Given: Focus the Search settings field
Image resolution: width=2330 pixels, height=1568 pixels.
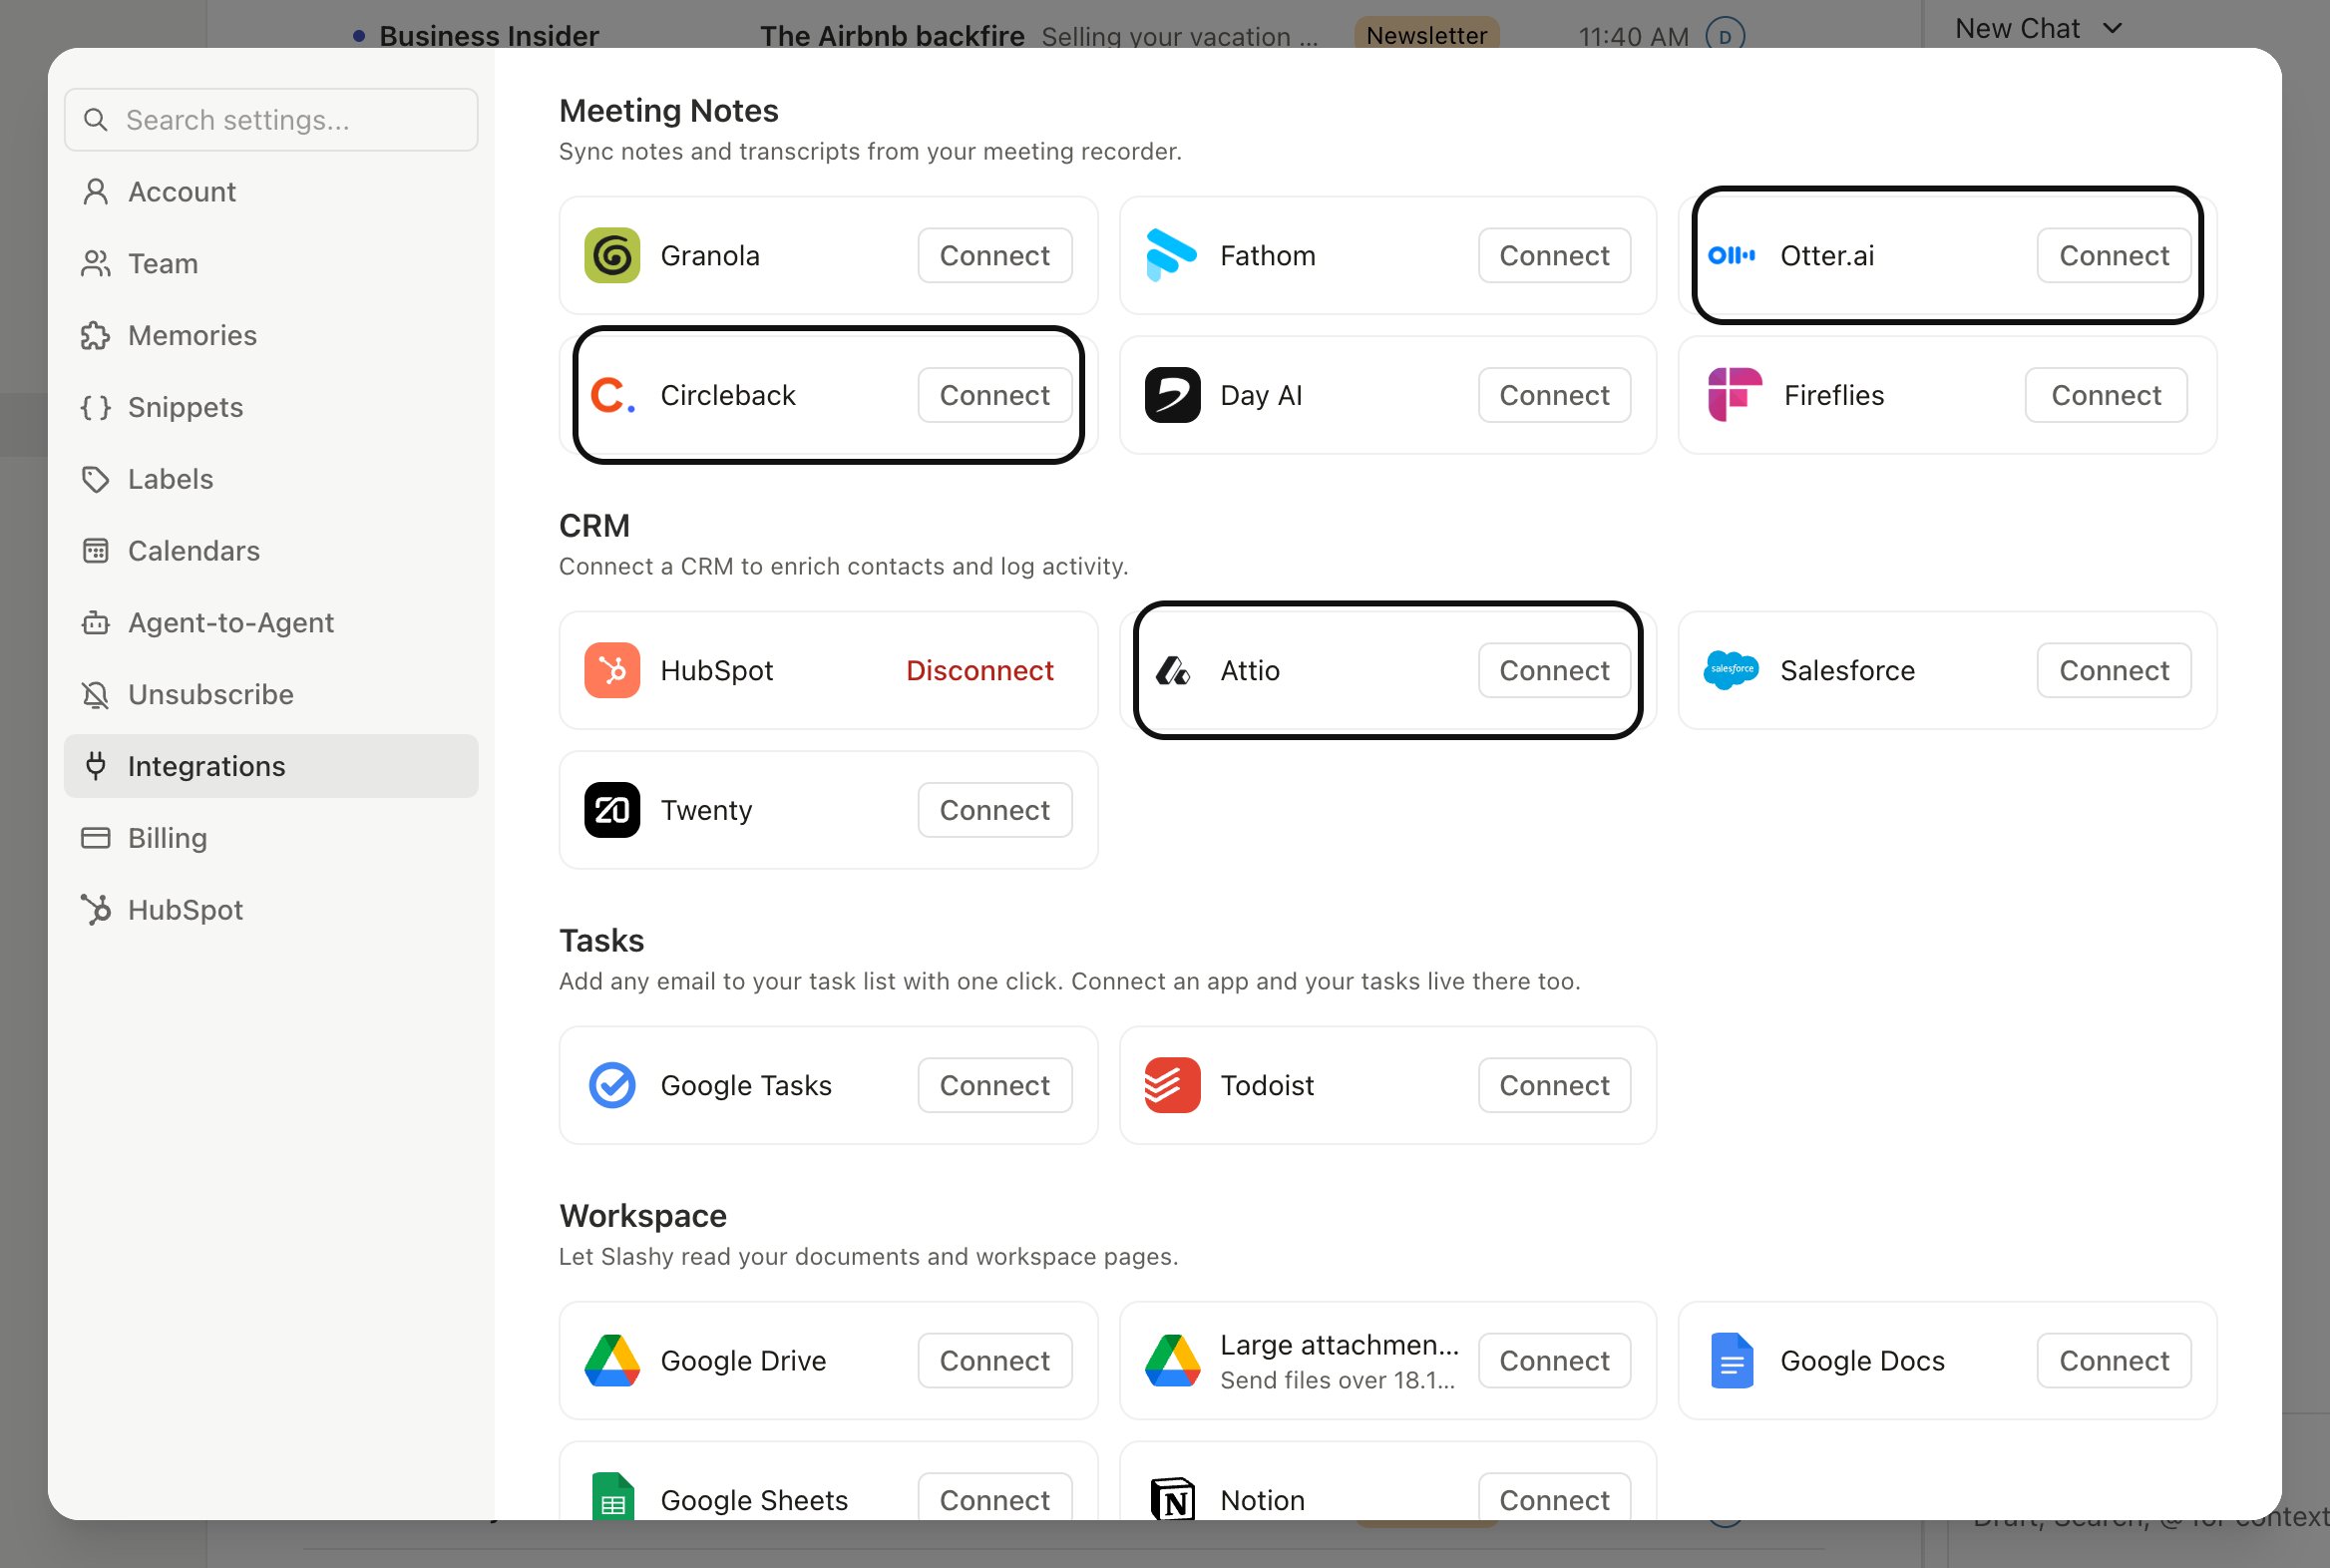Looking at the screenshot, I should coord(271,120).
